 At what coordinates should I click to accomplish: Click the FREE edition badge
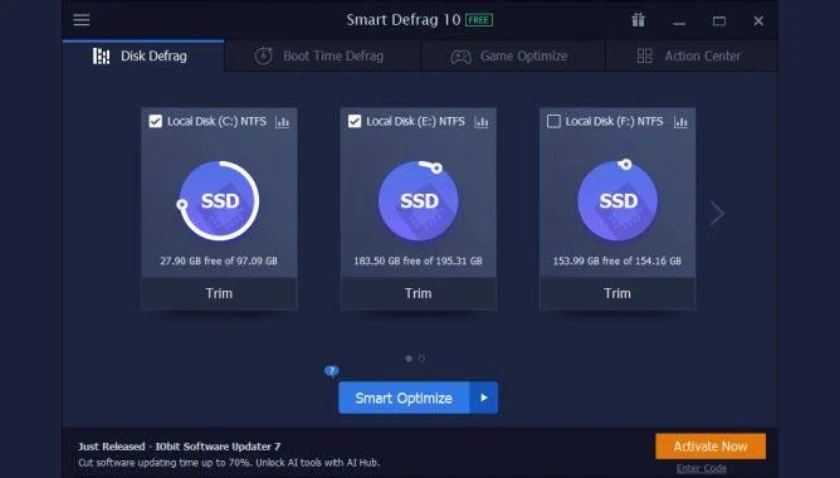[x=479, y=20]
